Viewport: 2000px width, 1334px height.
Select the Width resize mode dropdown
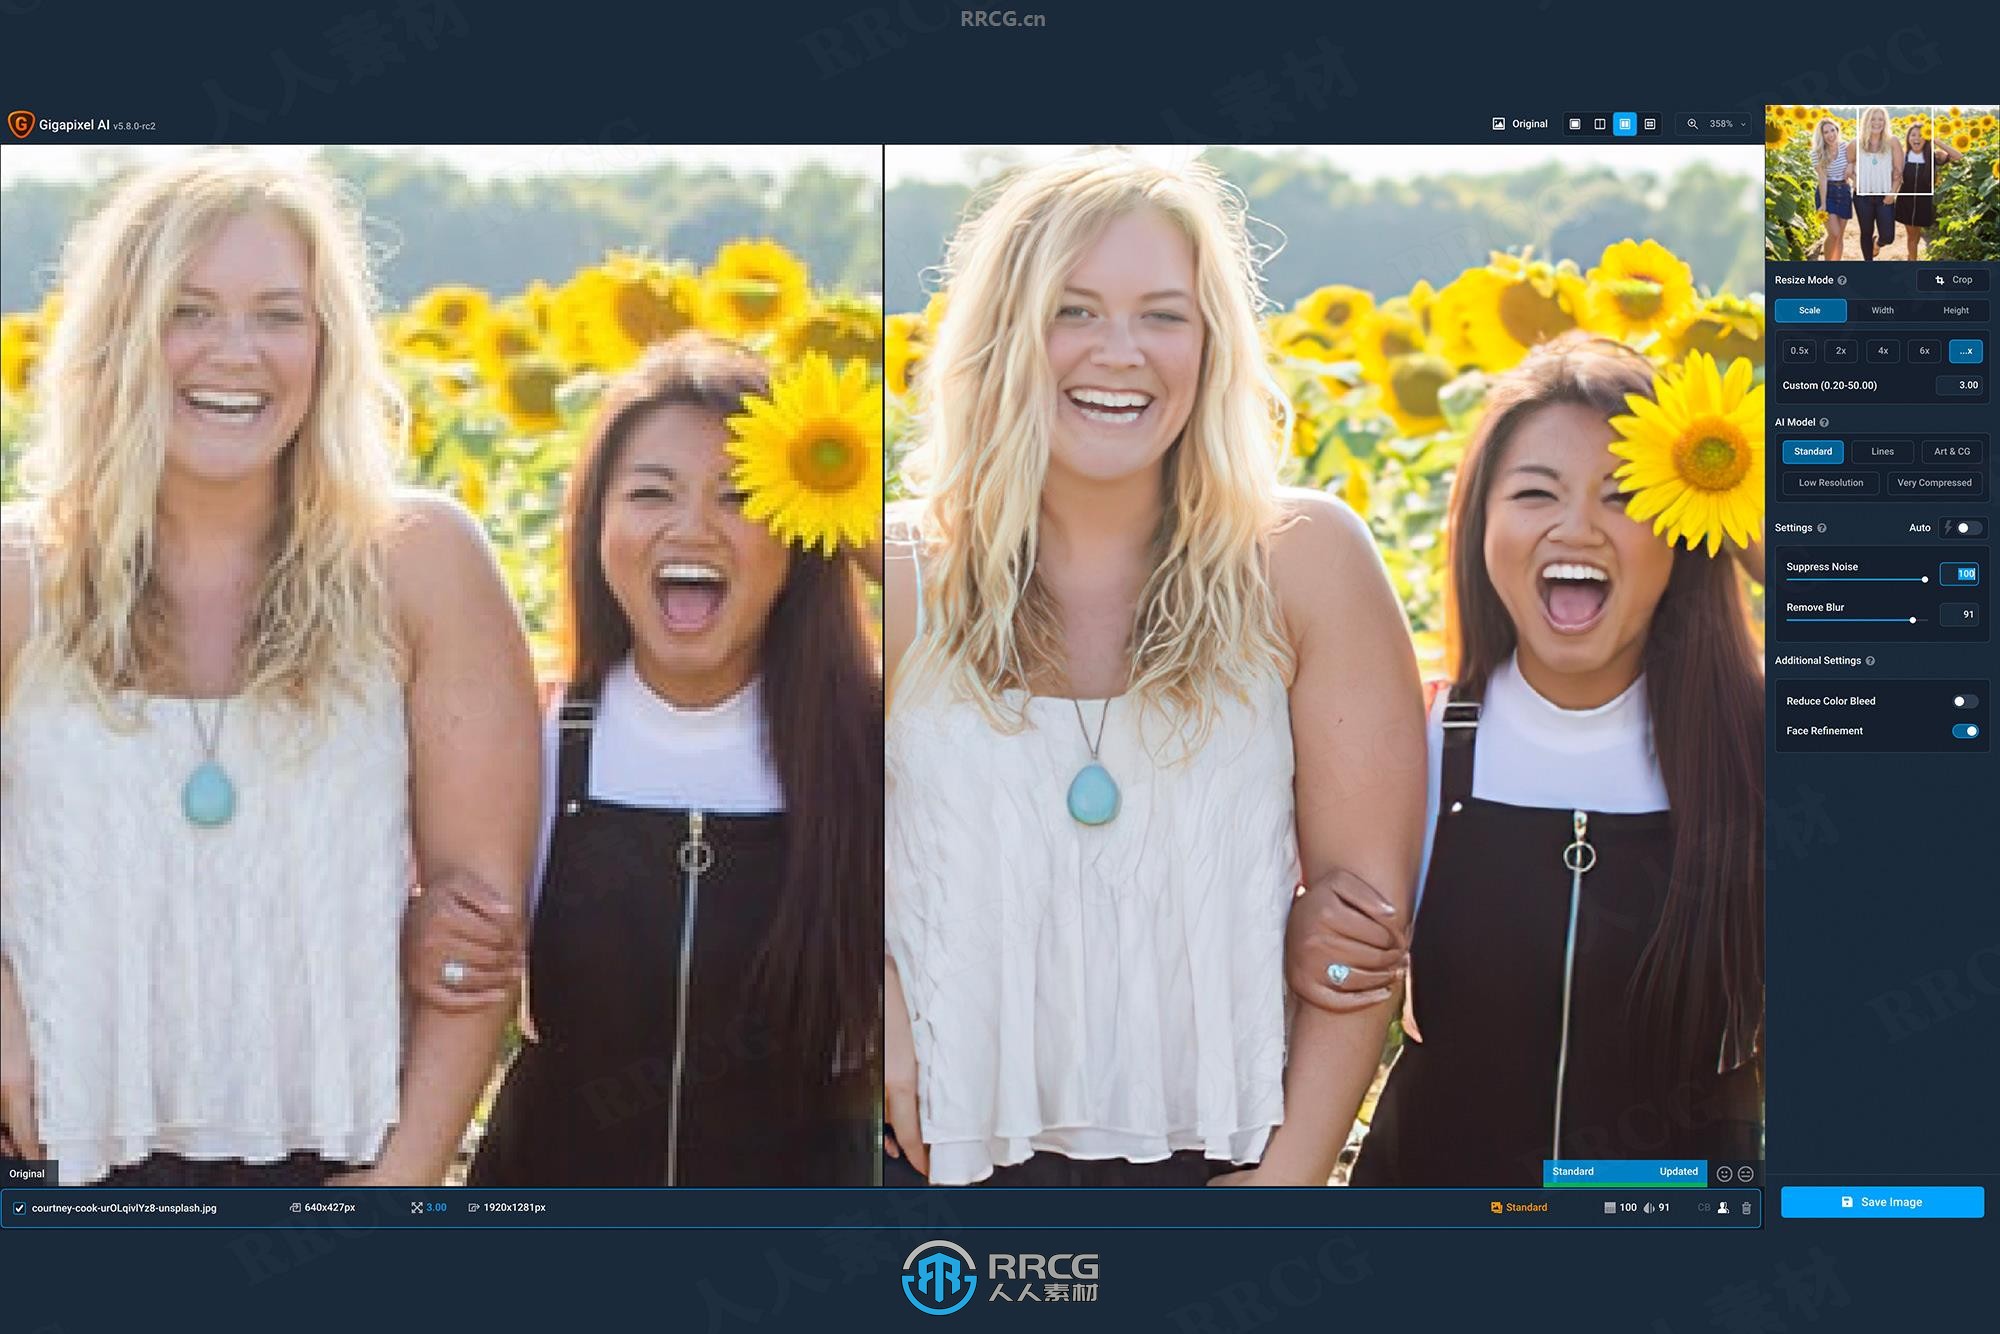[x=1882, y=310]
